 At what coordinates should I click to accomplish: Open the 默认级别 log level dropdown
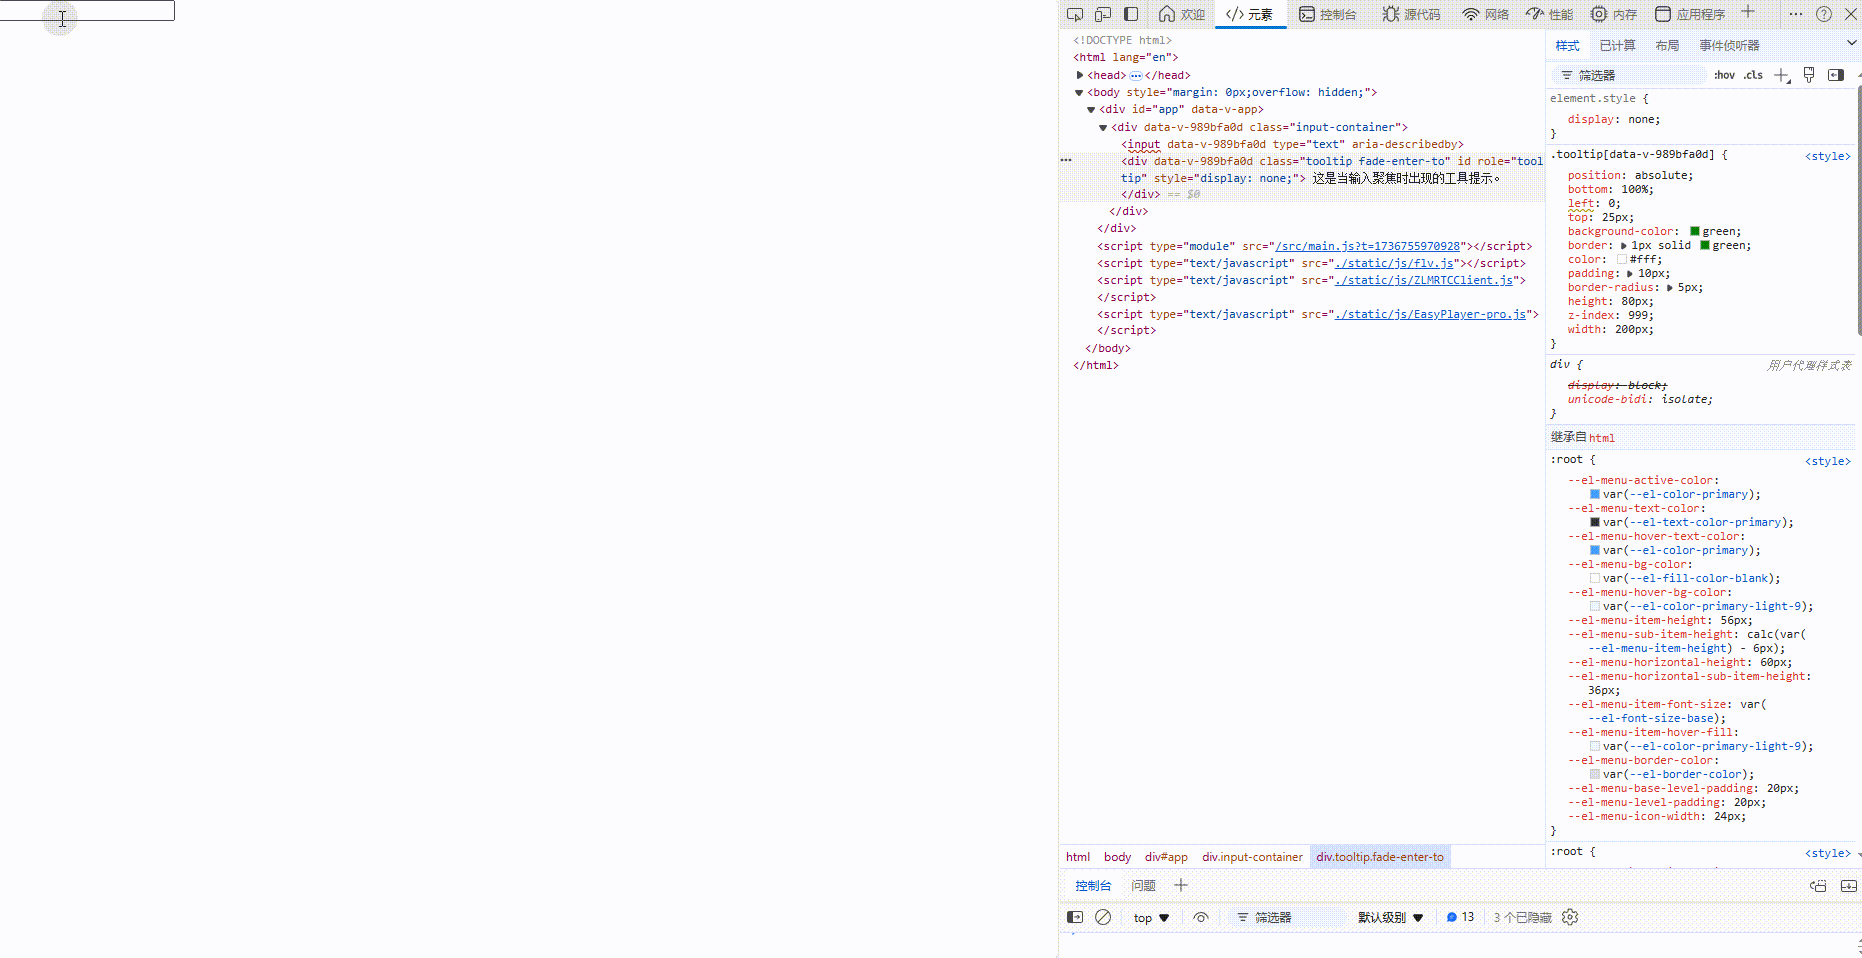coord(1390,918)
